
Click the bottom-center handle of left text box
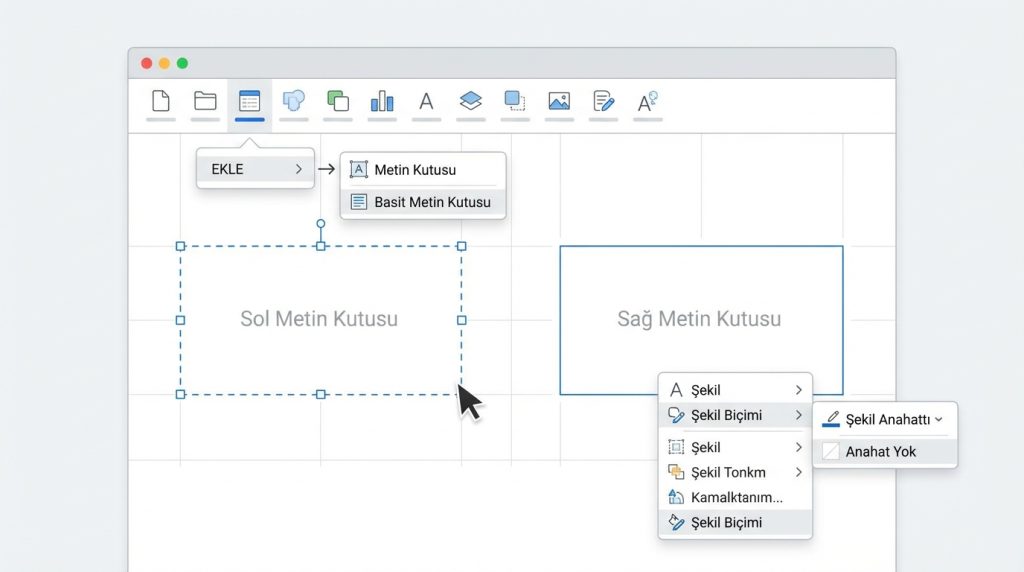click(x=321, y=394)
